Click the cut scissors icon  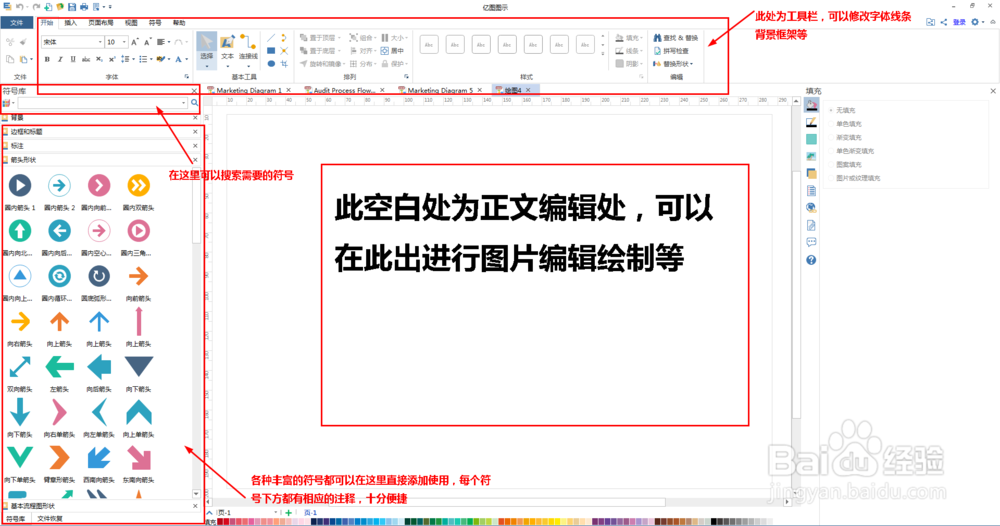click(10, 42)
